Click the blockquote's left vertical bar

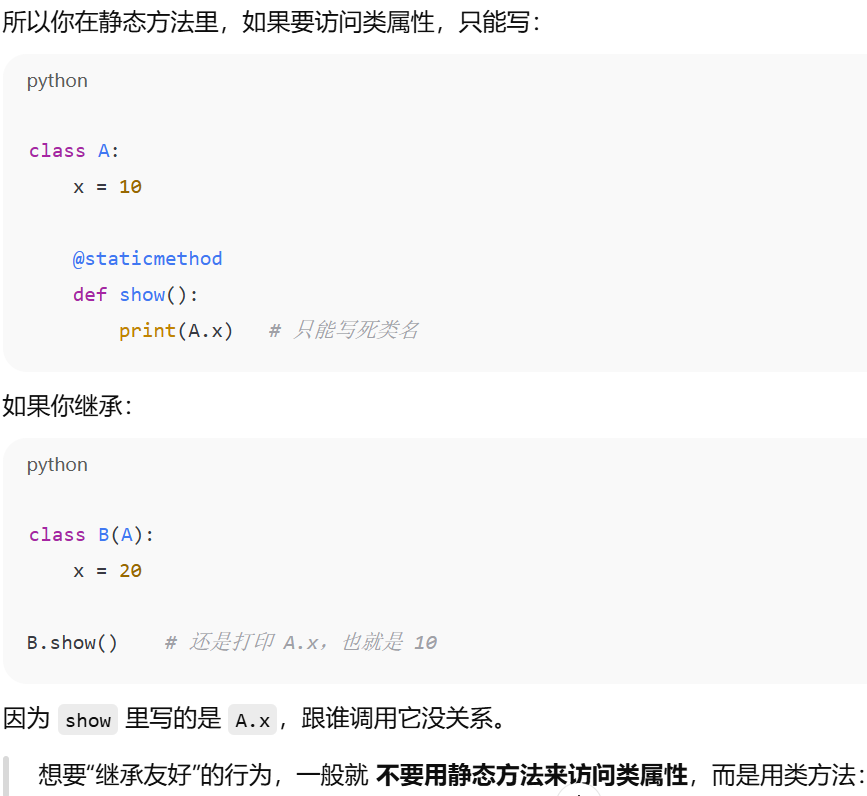pyautogui.click(x=6, y=776)
